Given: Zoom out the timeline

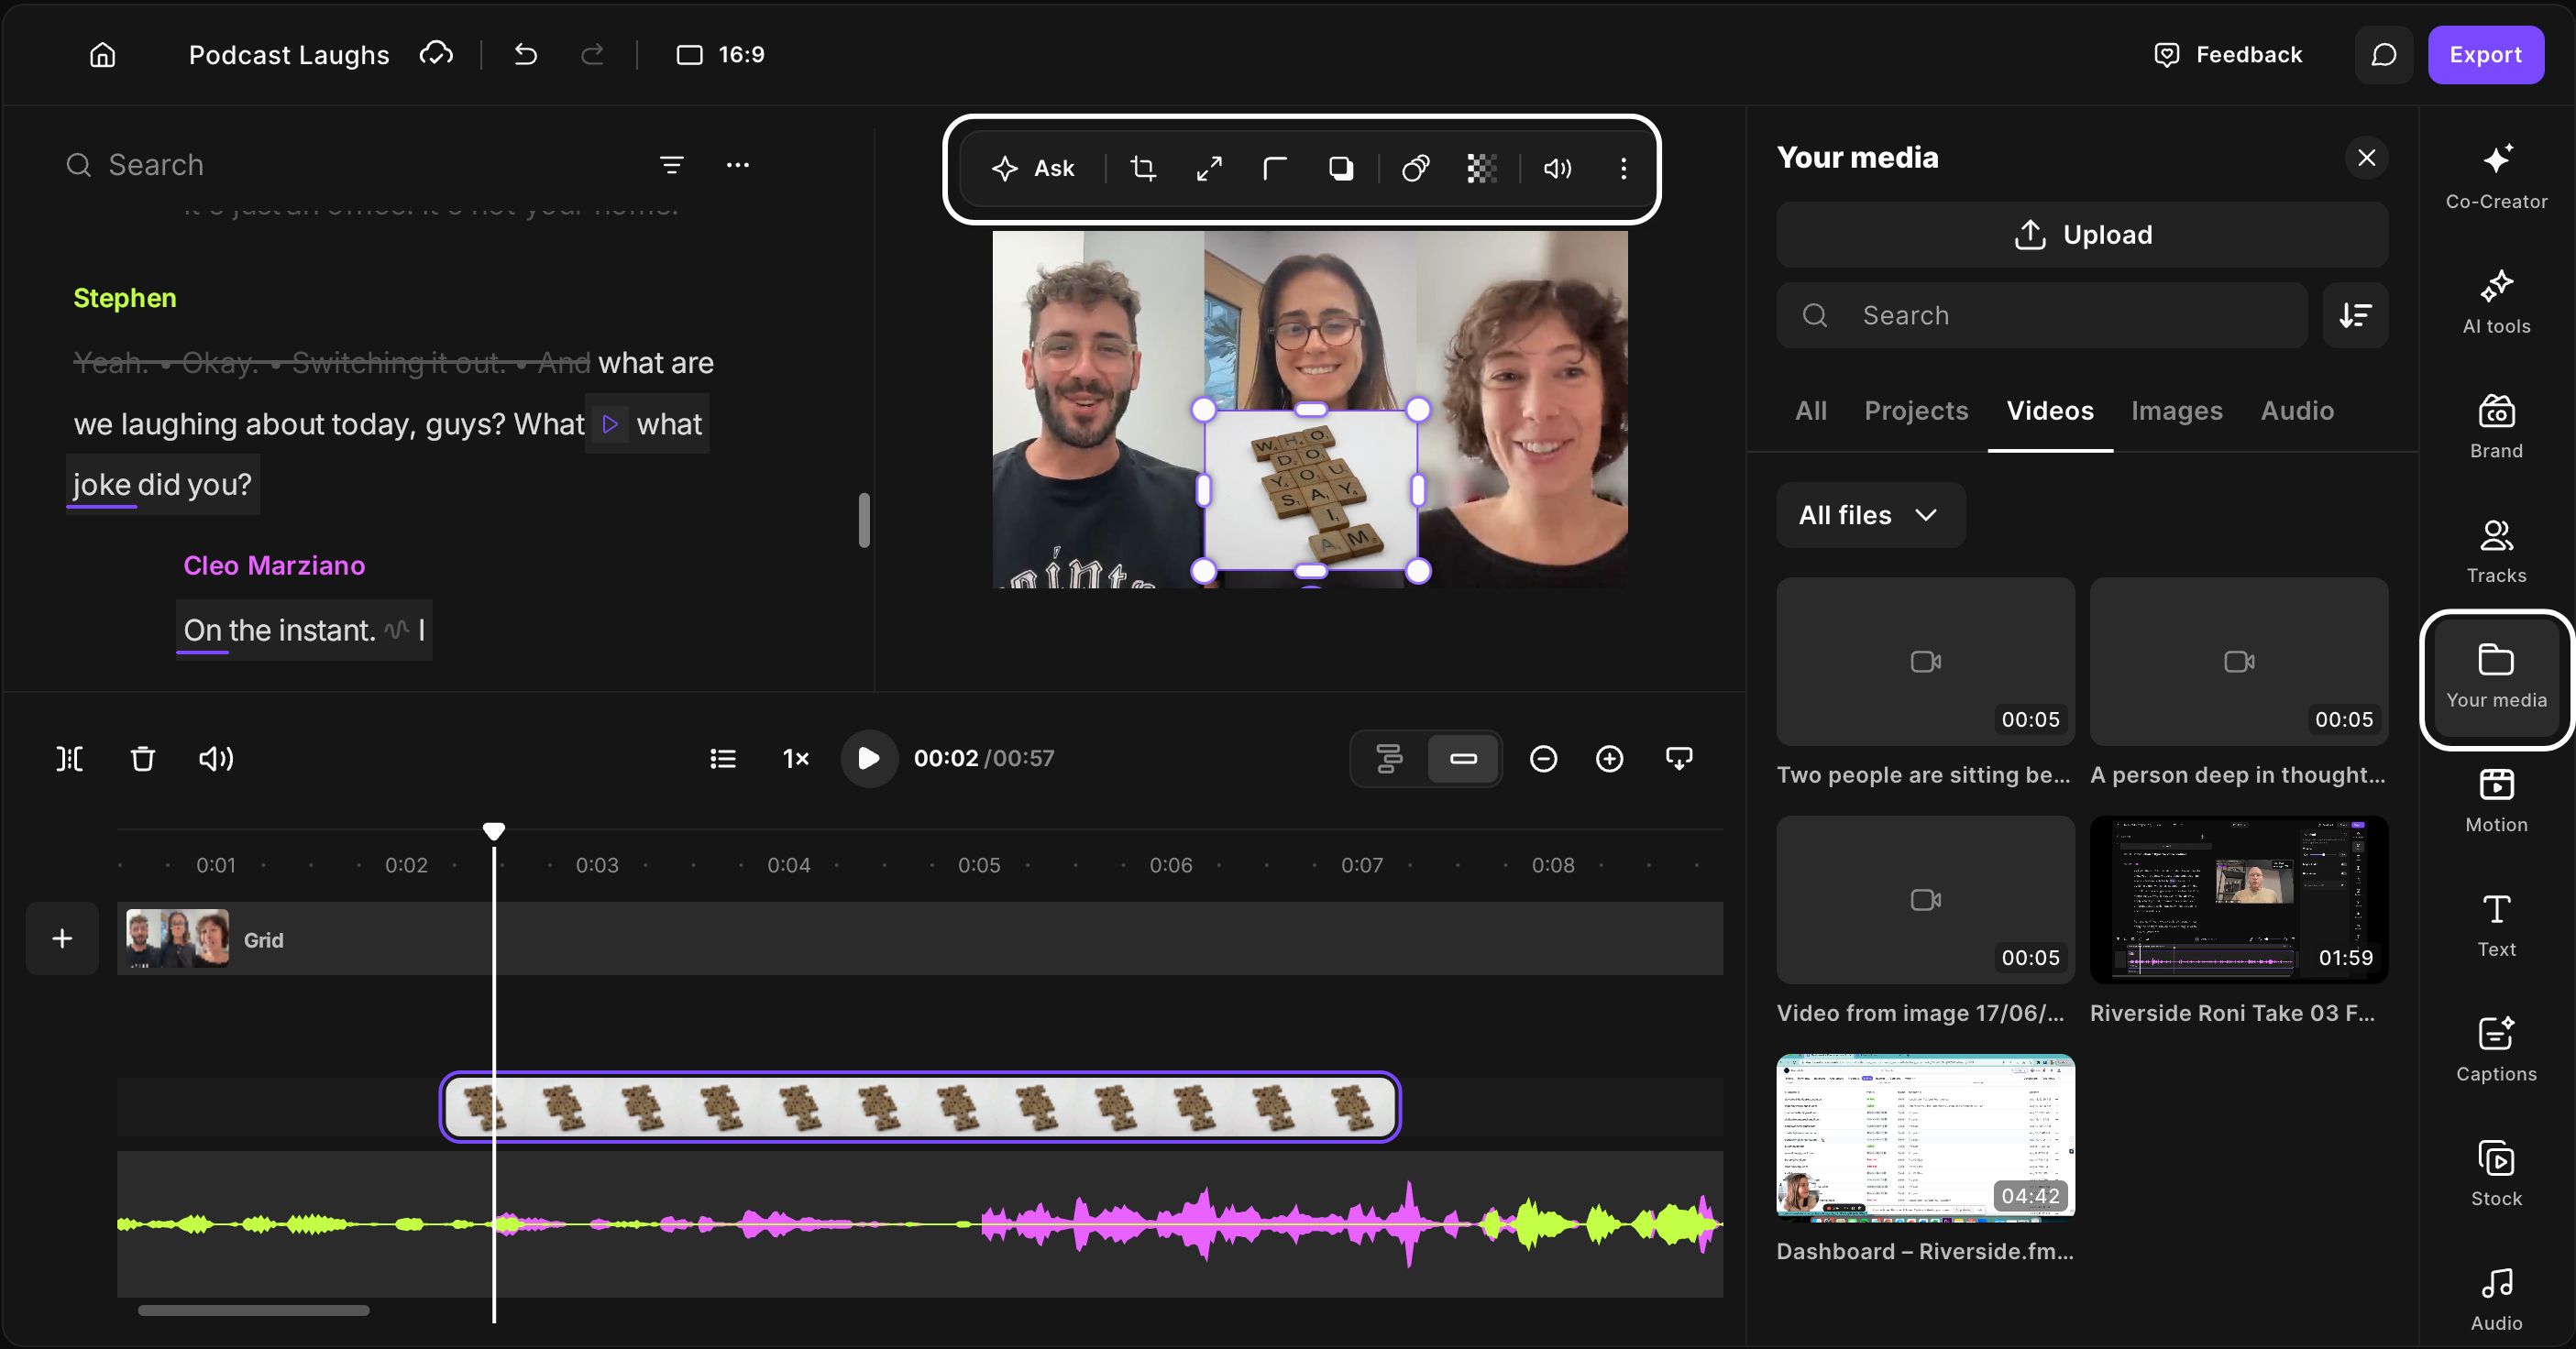Looking at the screenshot, I should (1543, 759).
